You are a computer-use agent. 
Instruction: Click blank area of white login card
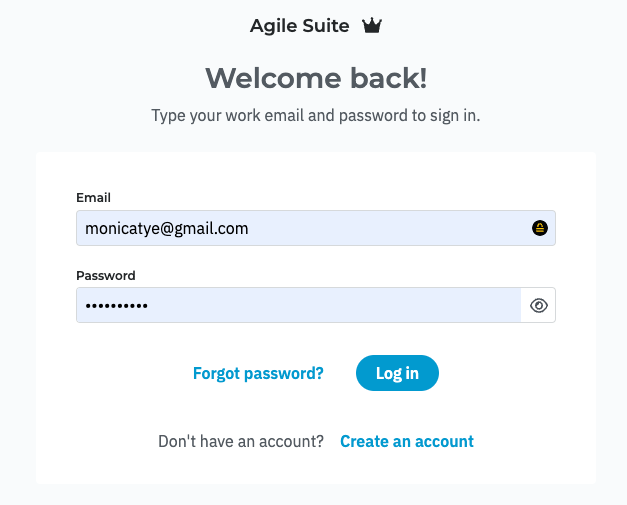coord(316,172)
